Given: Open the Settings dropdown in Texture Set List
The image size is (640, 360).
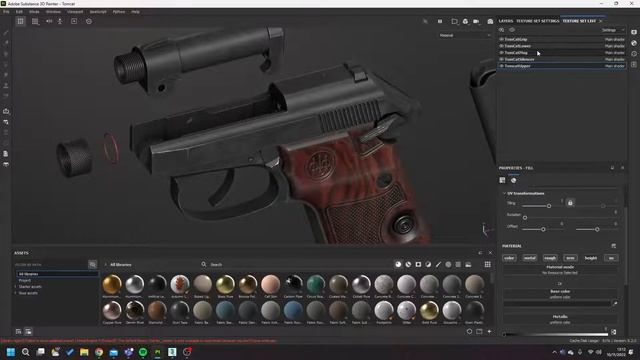Looking at the screenshot, I should 613,30.
